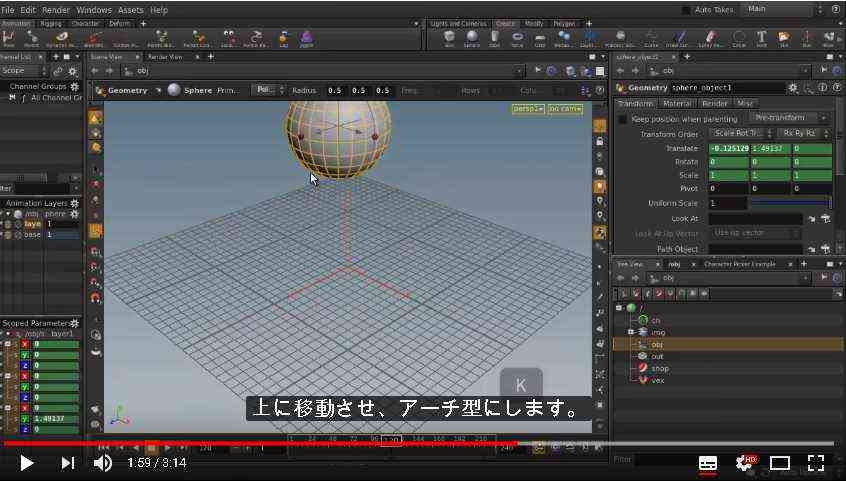Enter YouTube fullscreen mode
Screen dimensions: 846x482
[x=816, y=463]
